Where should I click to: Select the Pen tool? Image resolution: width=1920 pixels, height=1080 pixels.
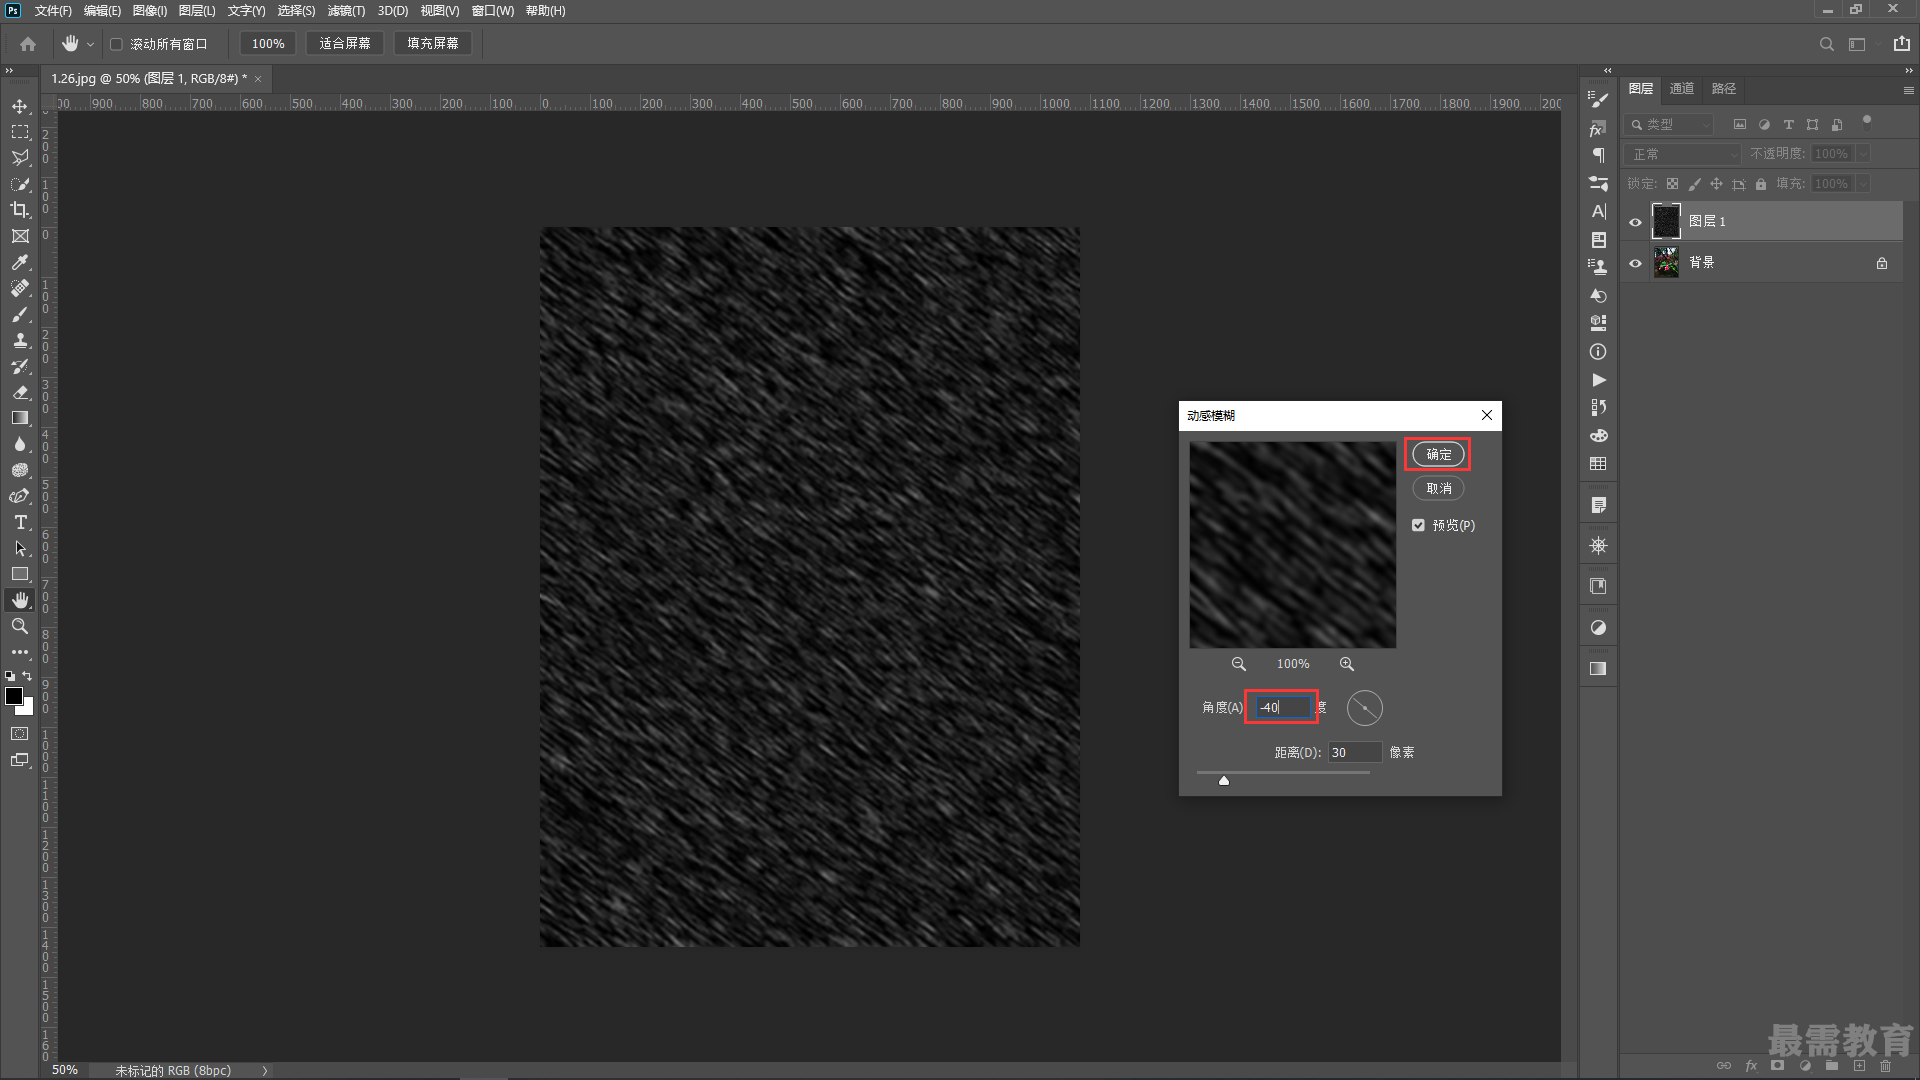click(x=20, y=496)
